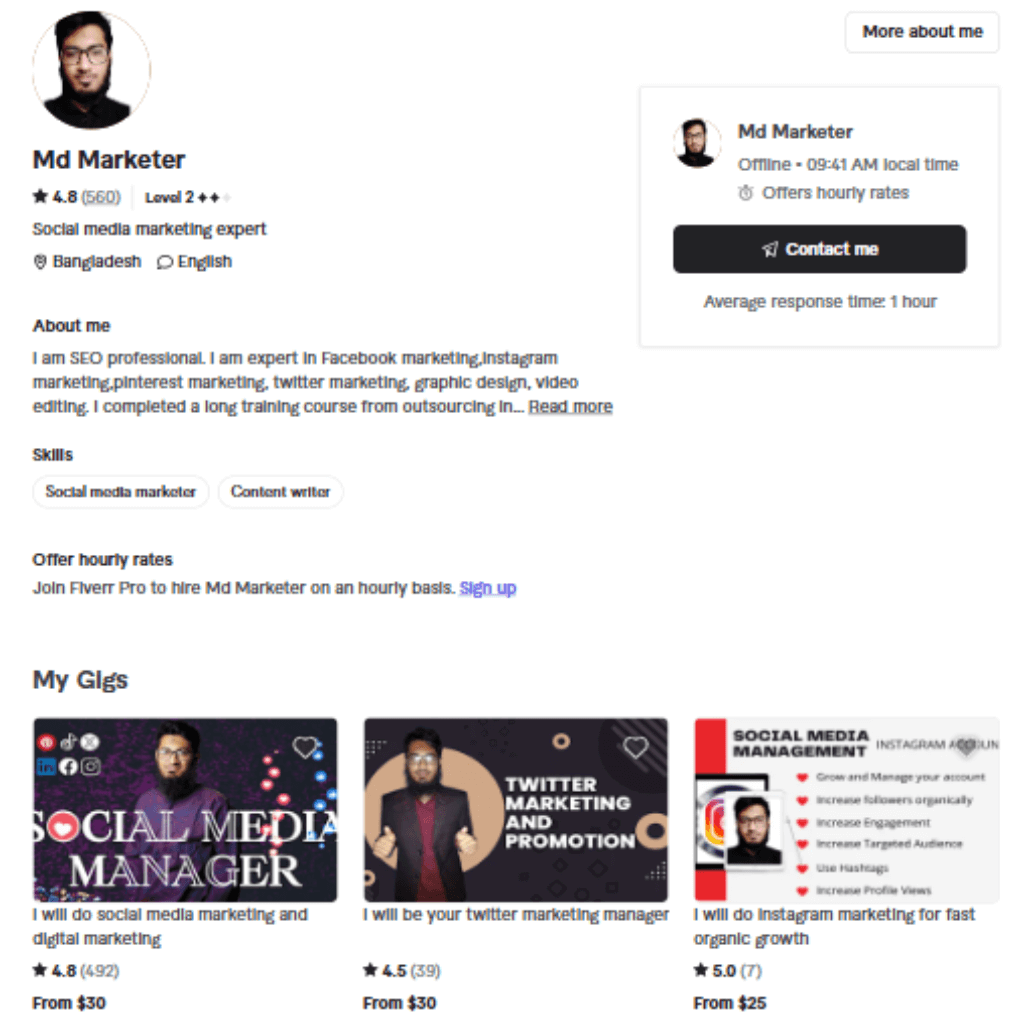Open the More about me button
This screenshot has width=1024, height=1024.
tap(921, 31)
